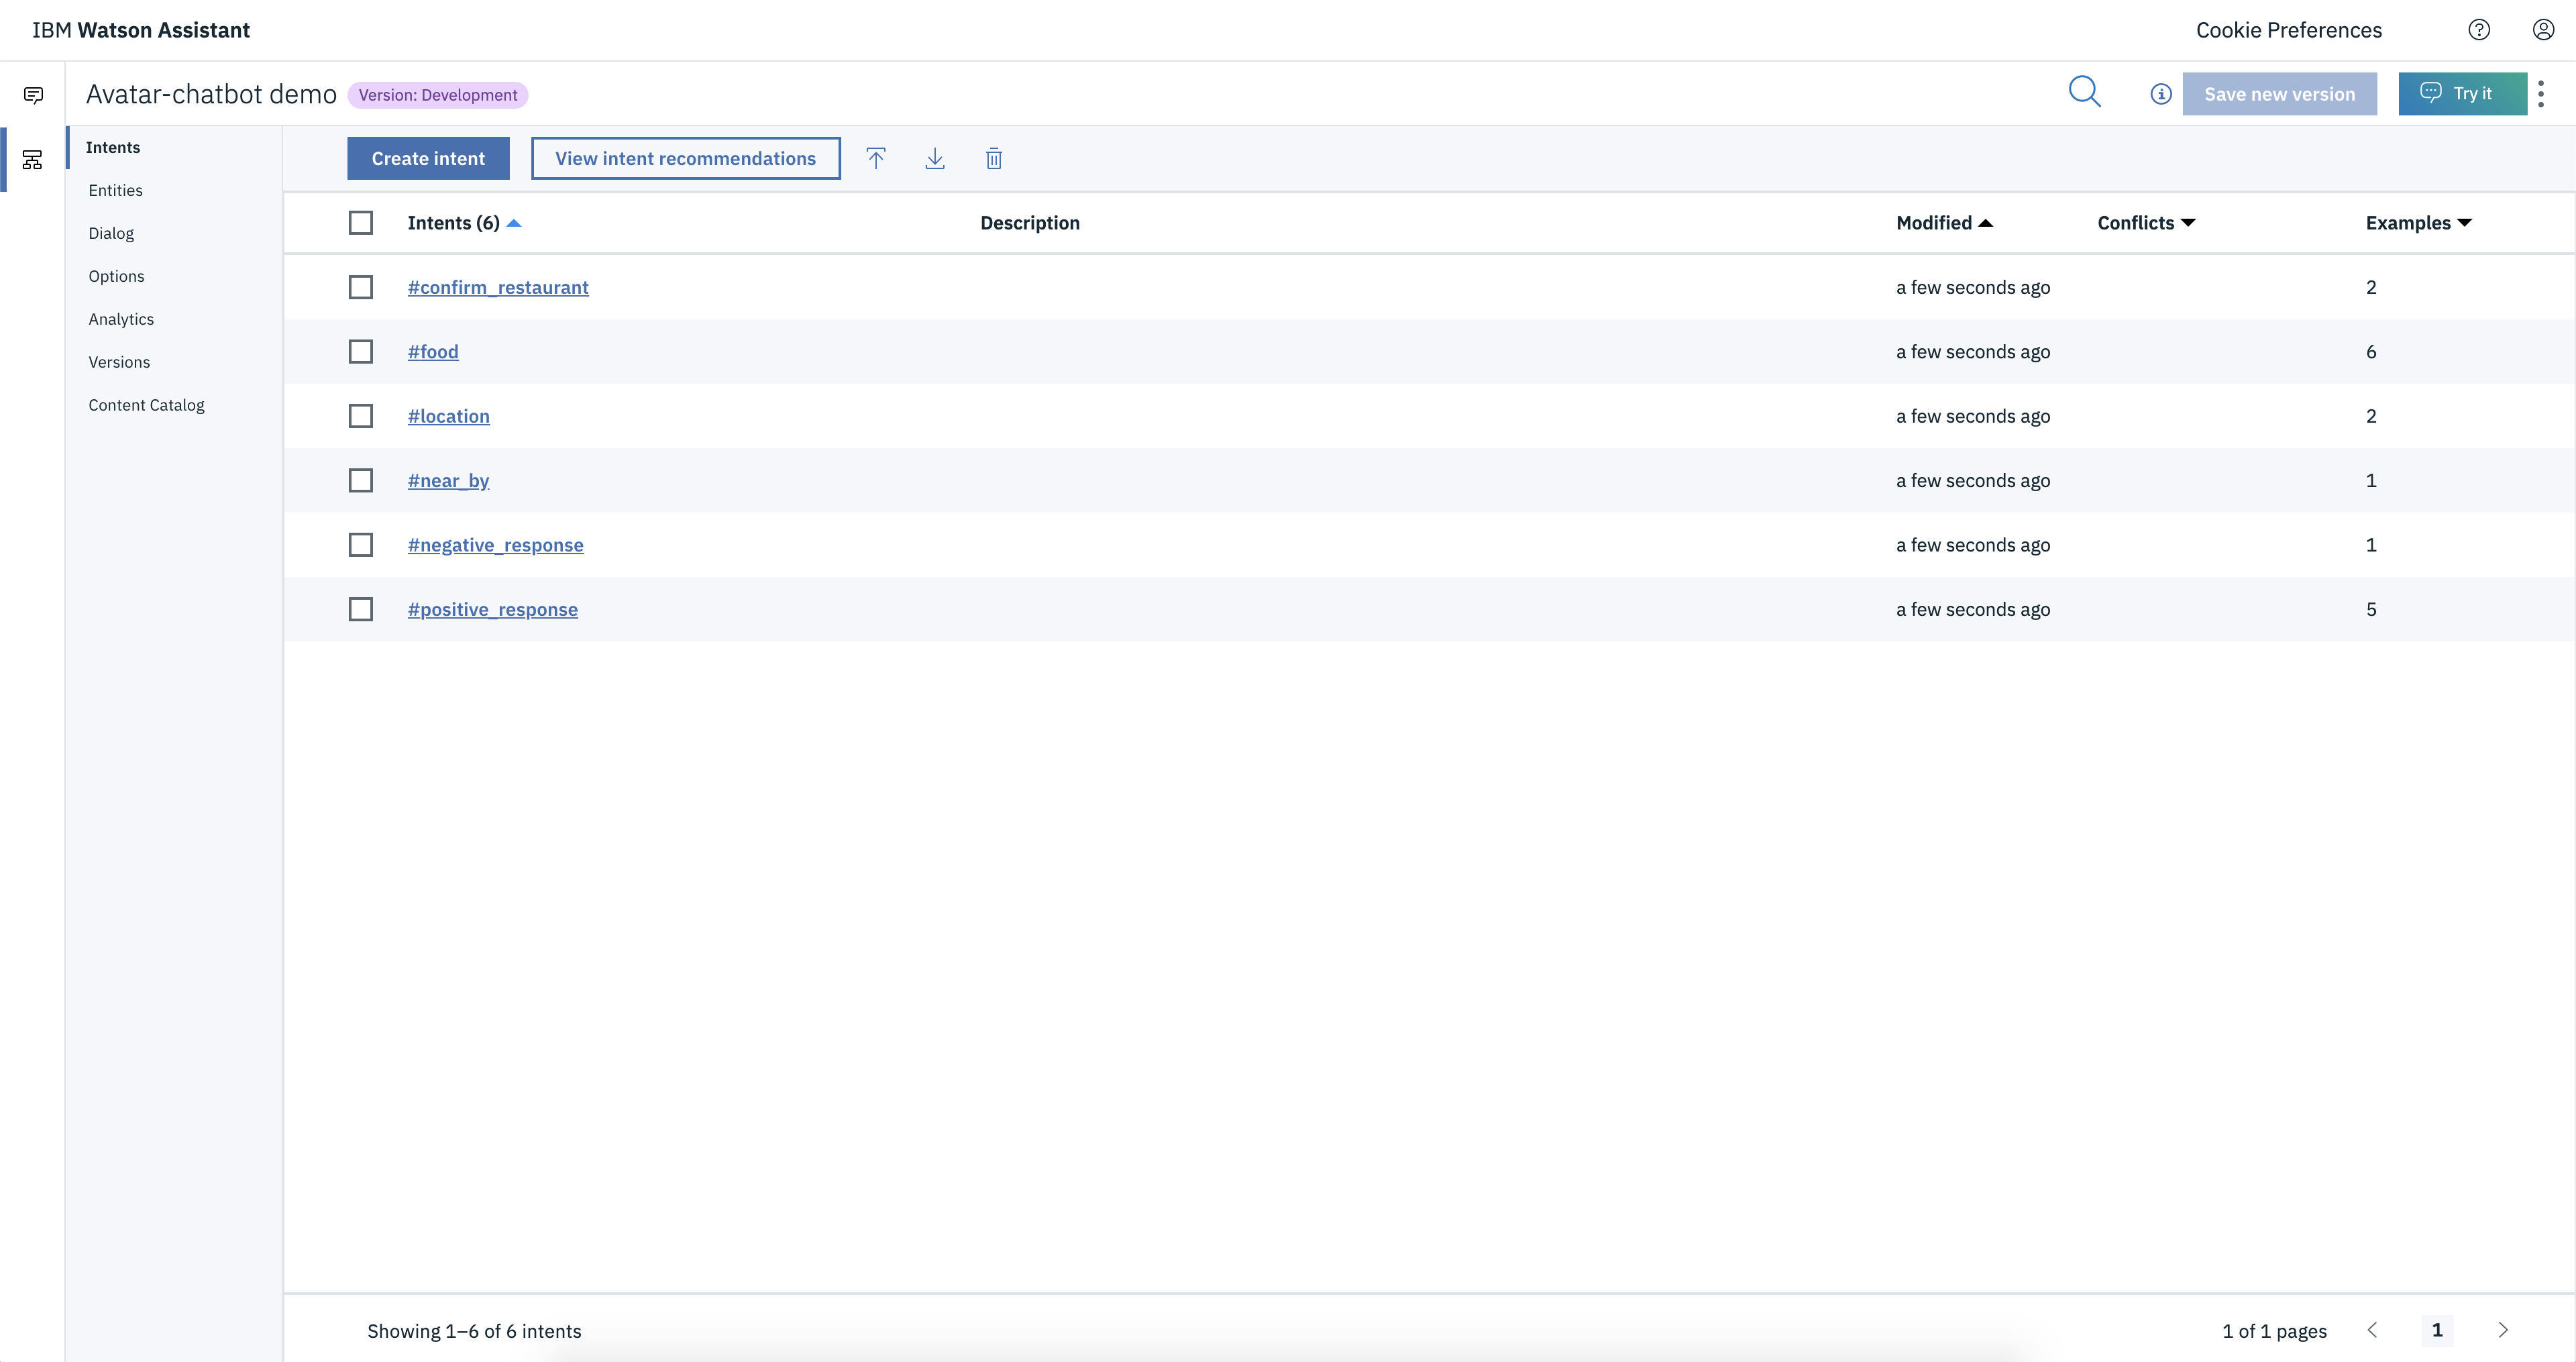Open the Skills icon in left rail
This screenshot has width=2576, height=1362.
[33, 160]
